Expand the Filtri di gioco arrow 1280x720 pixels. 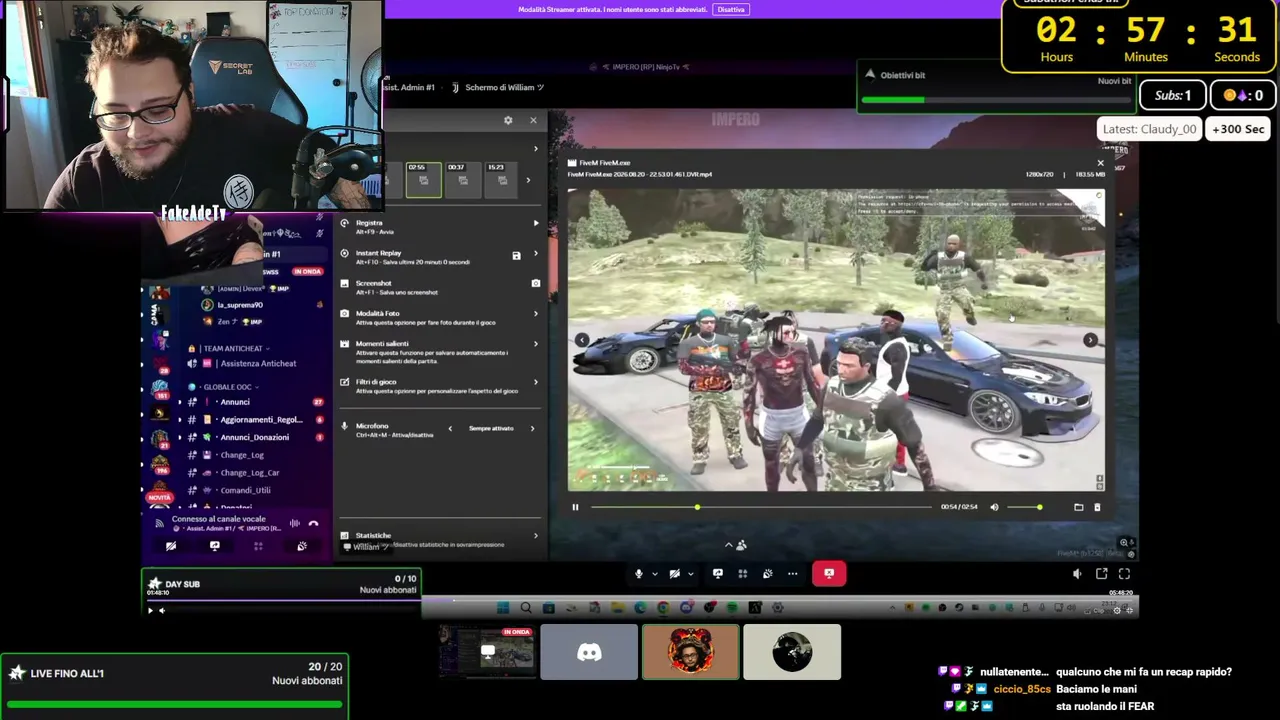[x=536, y=382]
